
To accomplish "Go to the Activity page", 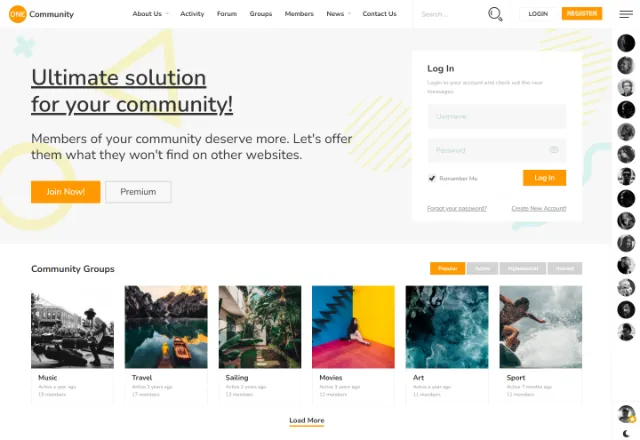I will 192,14.
